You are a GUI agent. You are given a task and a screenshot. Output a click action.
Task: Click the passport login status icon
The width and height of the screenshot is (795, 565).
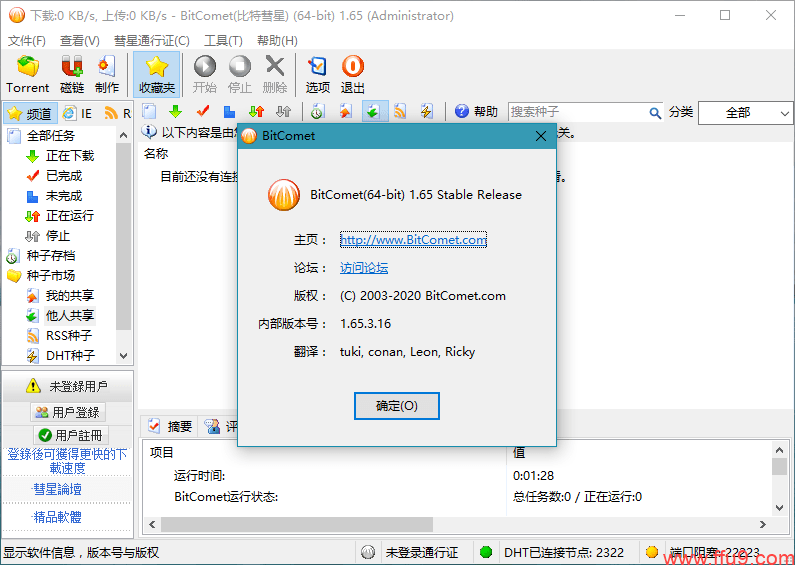pyautogui.click(x=368, y=552)
